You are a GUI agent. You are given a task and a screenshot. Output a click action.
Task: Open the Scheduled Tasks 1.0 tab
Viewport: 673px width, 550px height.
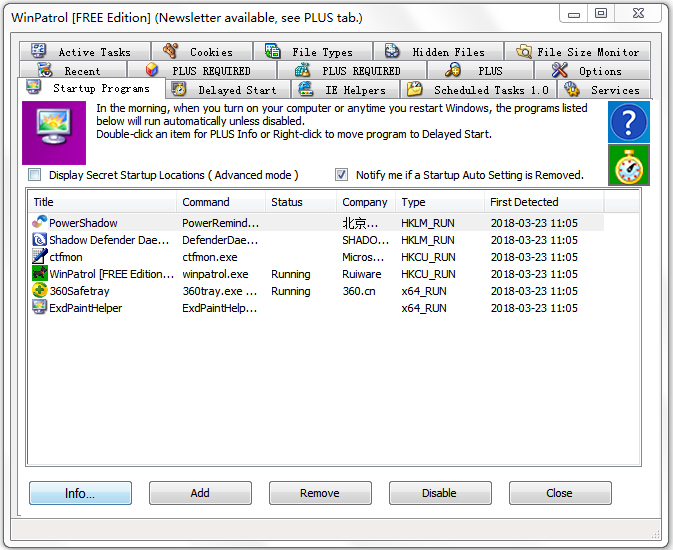[478, 90]
